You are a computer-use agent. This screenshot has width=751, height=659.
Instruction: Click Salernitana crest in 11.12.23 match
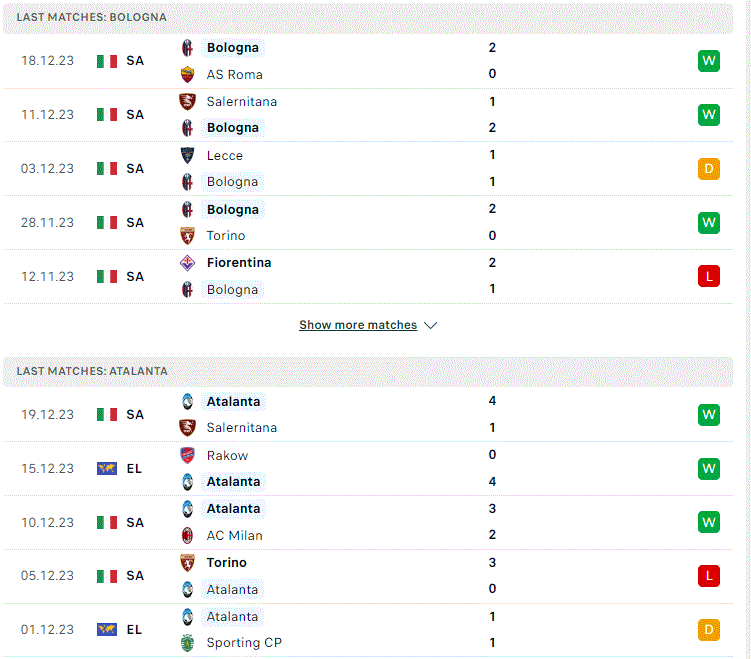click(x=187, y=102)
